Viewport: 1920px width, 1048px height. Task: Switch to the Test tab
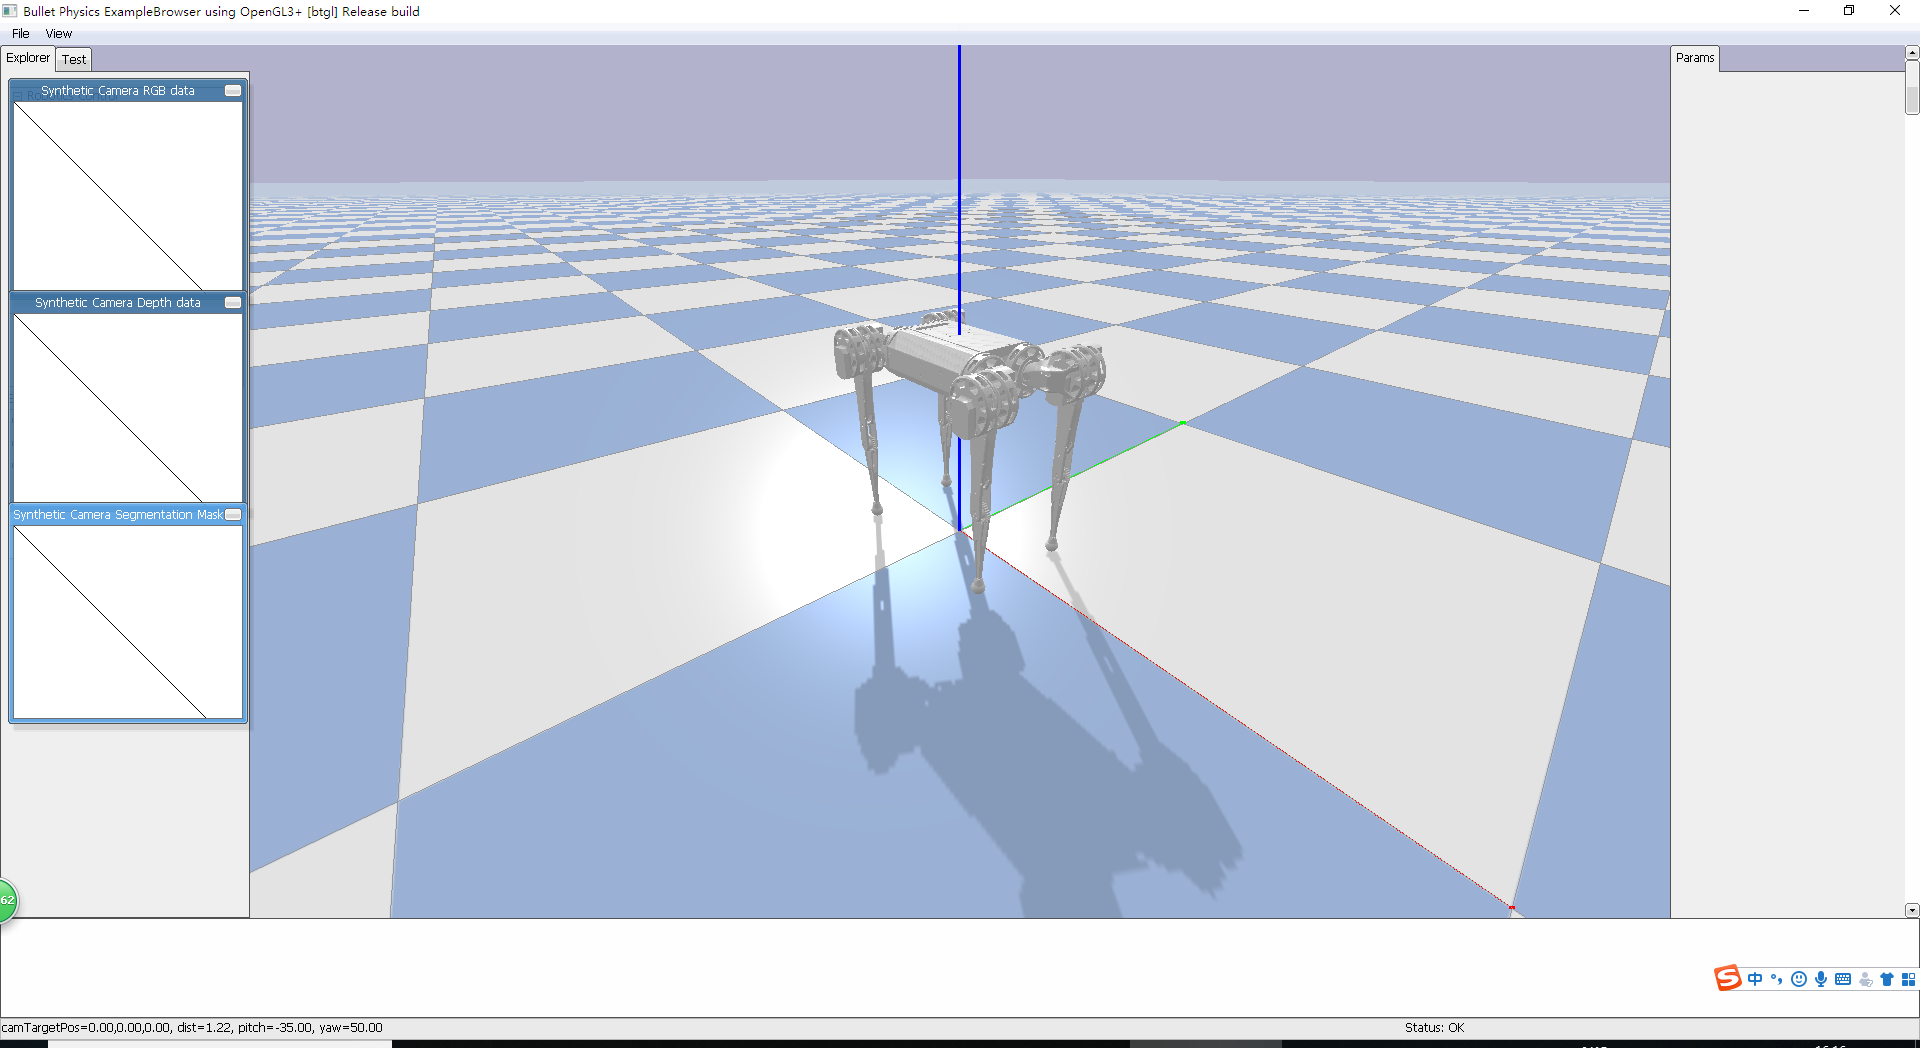[74, 59]
